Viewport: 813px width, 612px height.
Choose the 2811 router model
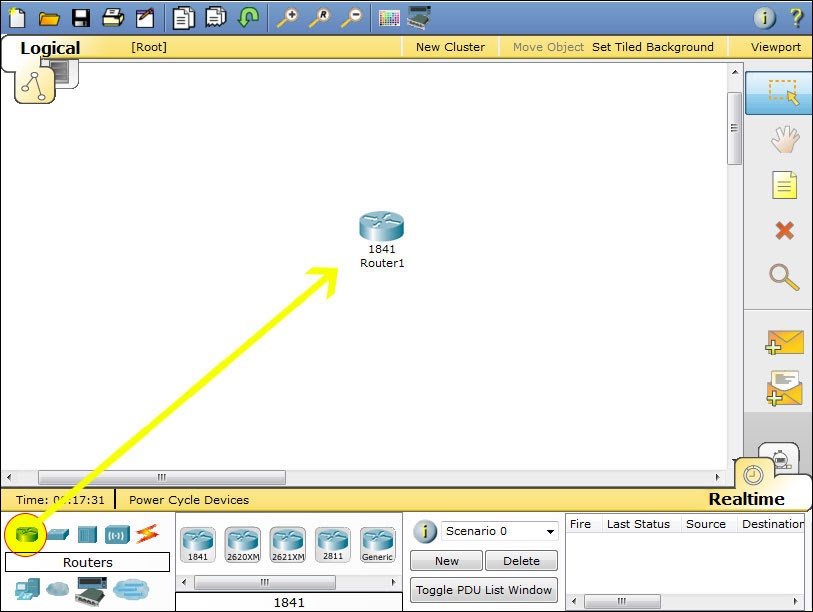[333, 545]
